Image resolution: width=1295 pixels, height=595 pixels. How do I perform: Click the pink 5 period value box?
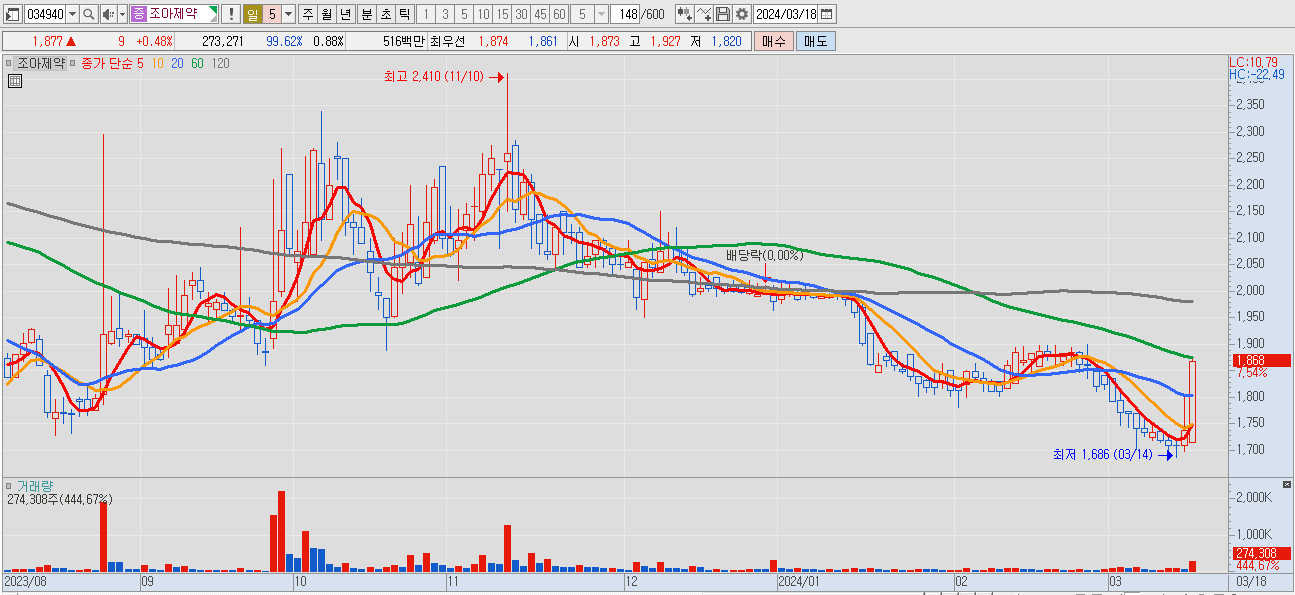coord(272,14)
